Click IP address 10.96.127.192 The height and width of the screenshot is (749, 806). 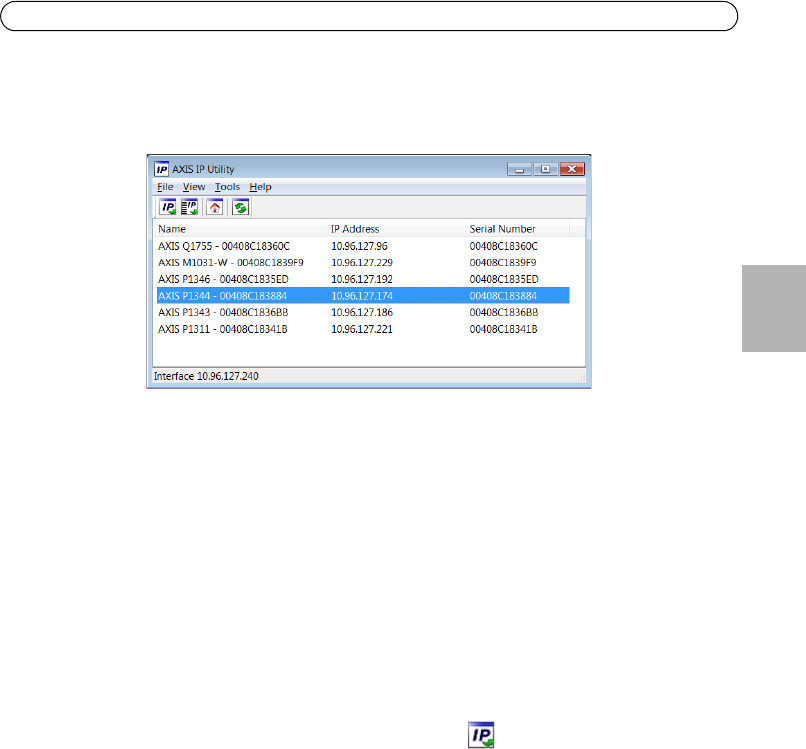[362, 279]
